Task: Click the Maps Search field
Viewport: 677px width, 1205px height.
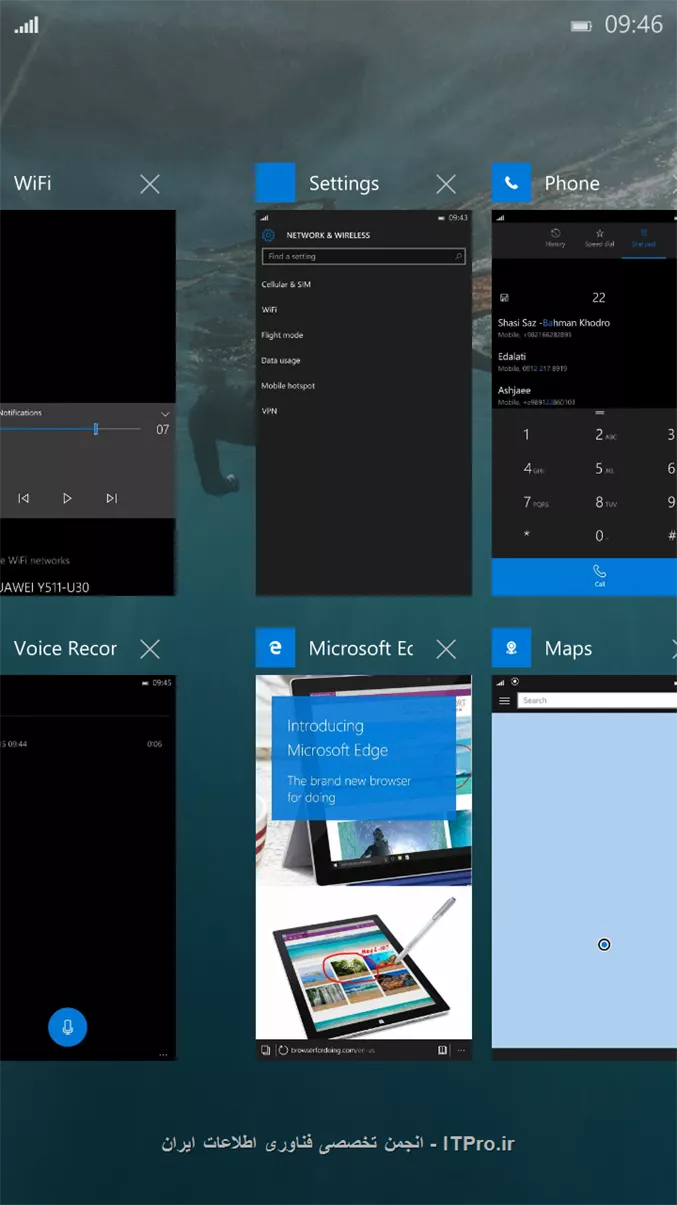Action: click(597, 701)
